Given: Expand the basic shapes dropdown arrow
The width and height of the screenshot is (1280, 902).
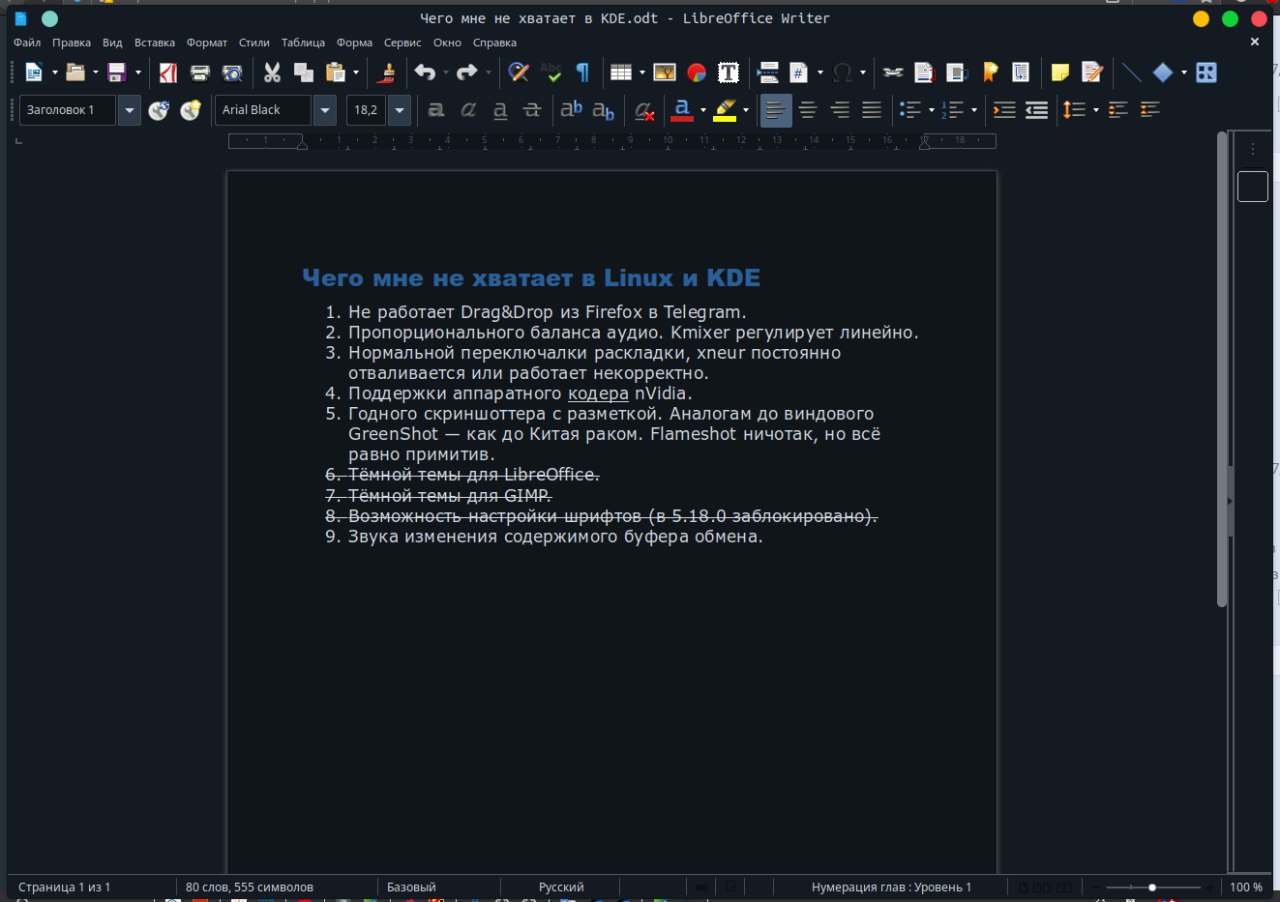Looking at the screenshot, I should coord(1183,72).
